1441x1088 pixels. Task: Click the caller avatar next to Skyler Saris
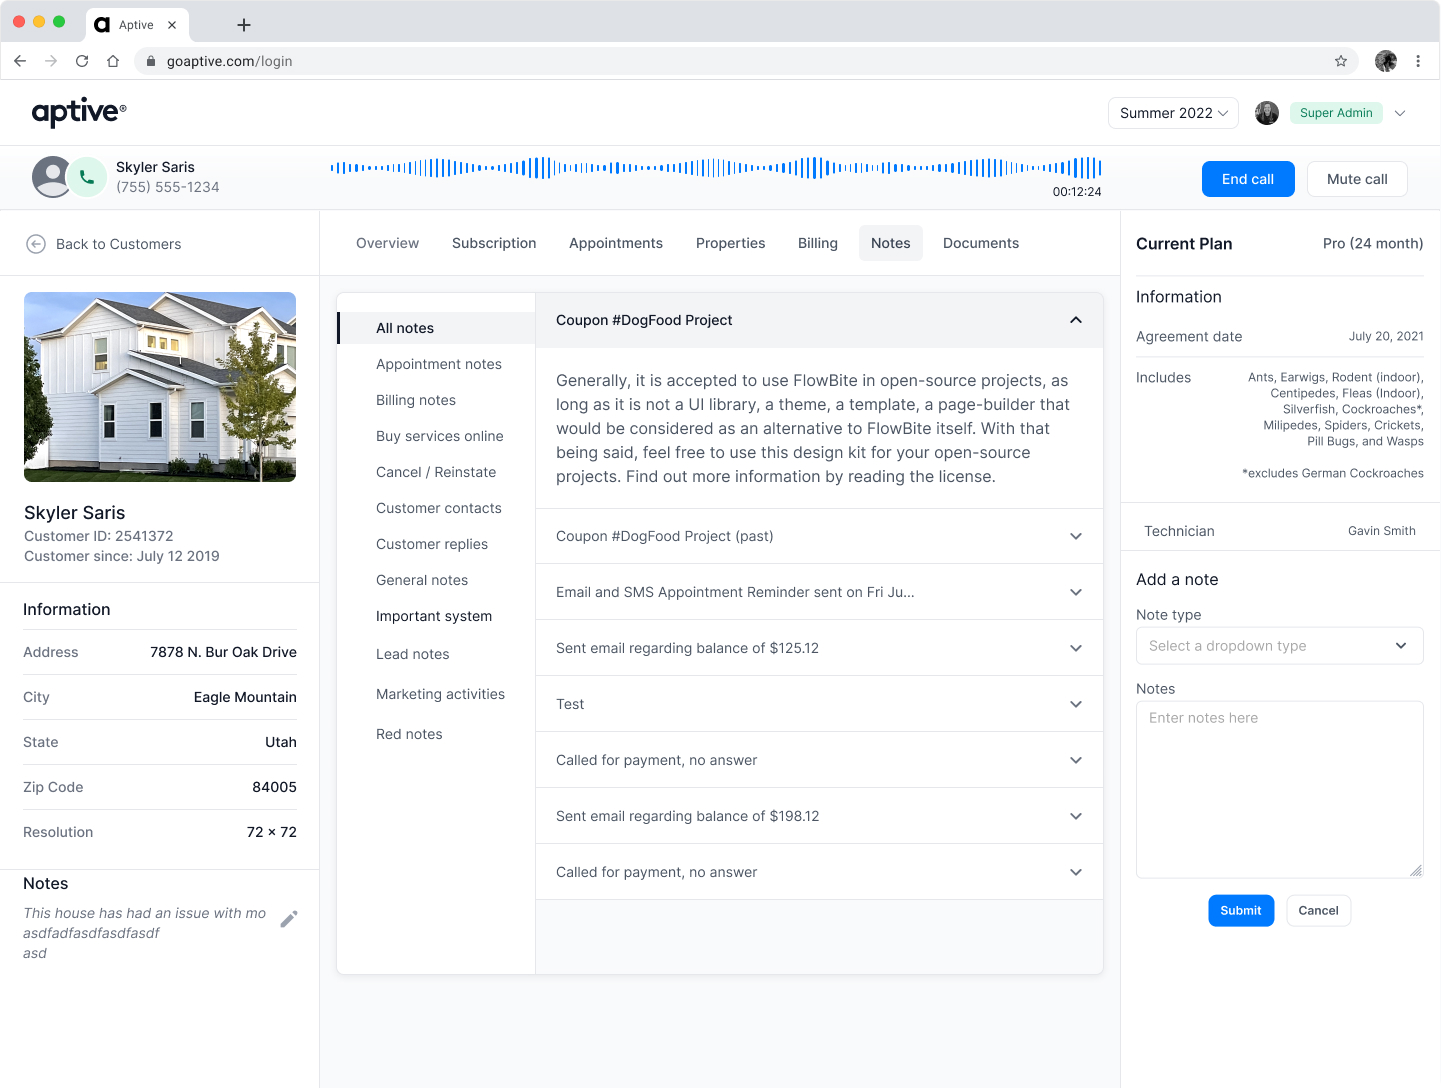(x=51, y=177)
